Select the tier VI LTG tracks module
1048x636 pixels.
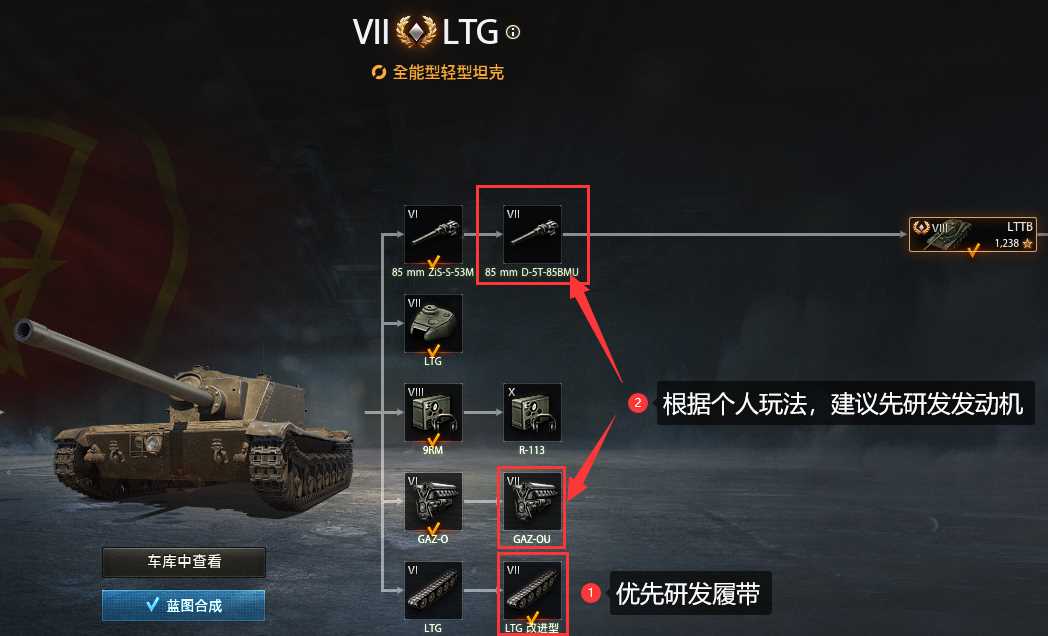pyautogui.click(x=433, y=591)
